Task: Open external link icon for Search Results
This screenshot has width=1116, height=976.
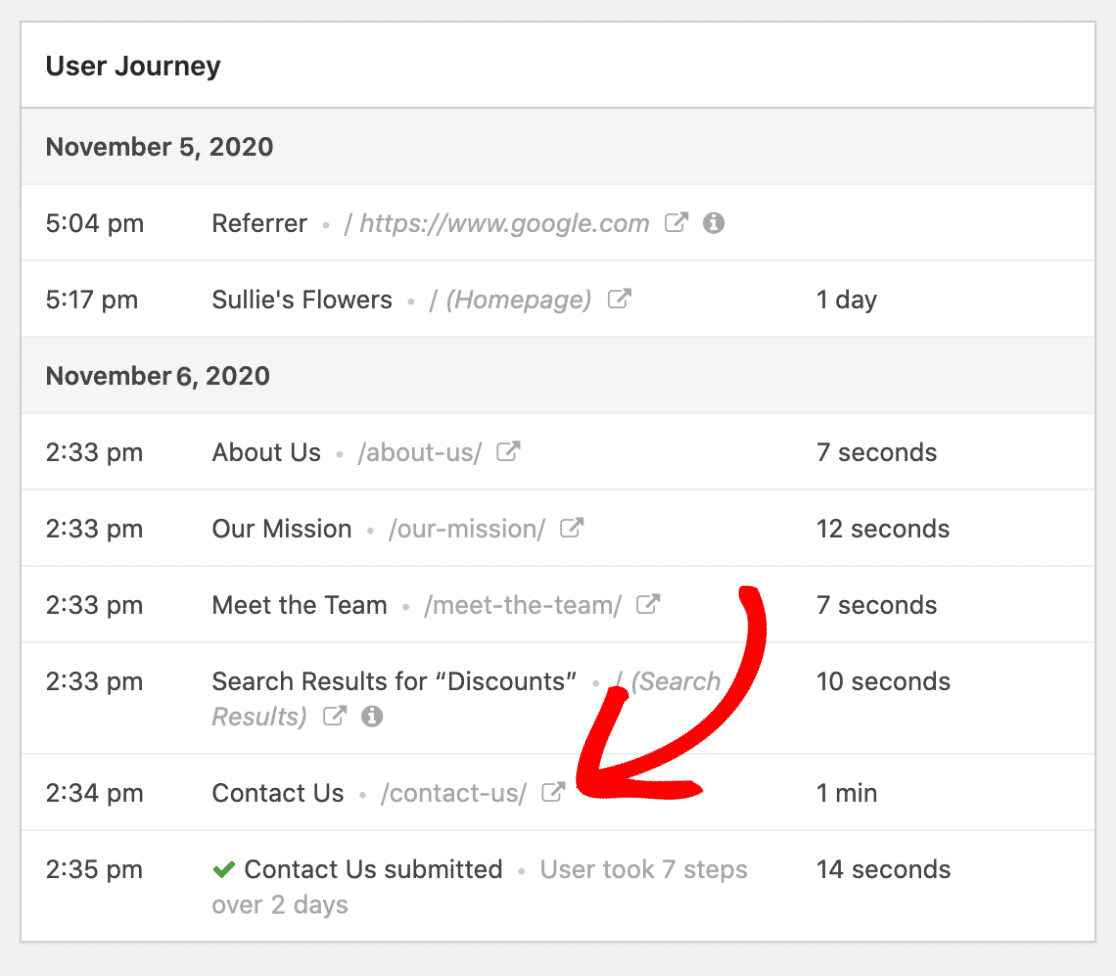Action: (x=335, y=715)
